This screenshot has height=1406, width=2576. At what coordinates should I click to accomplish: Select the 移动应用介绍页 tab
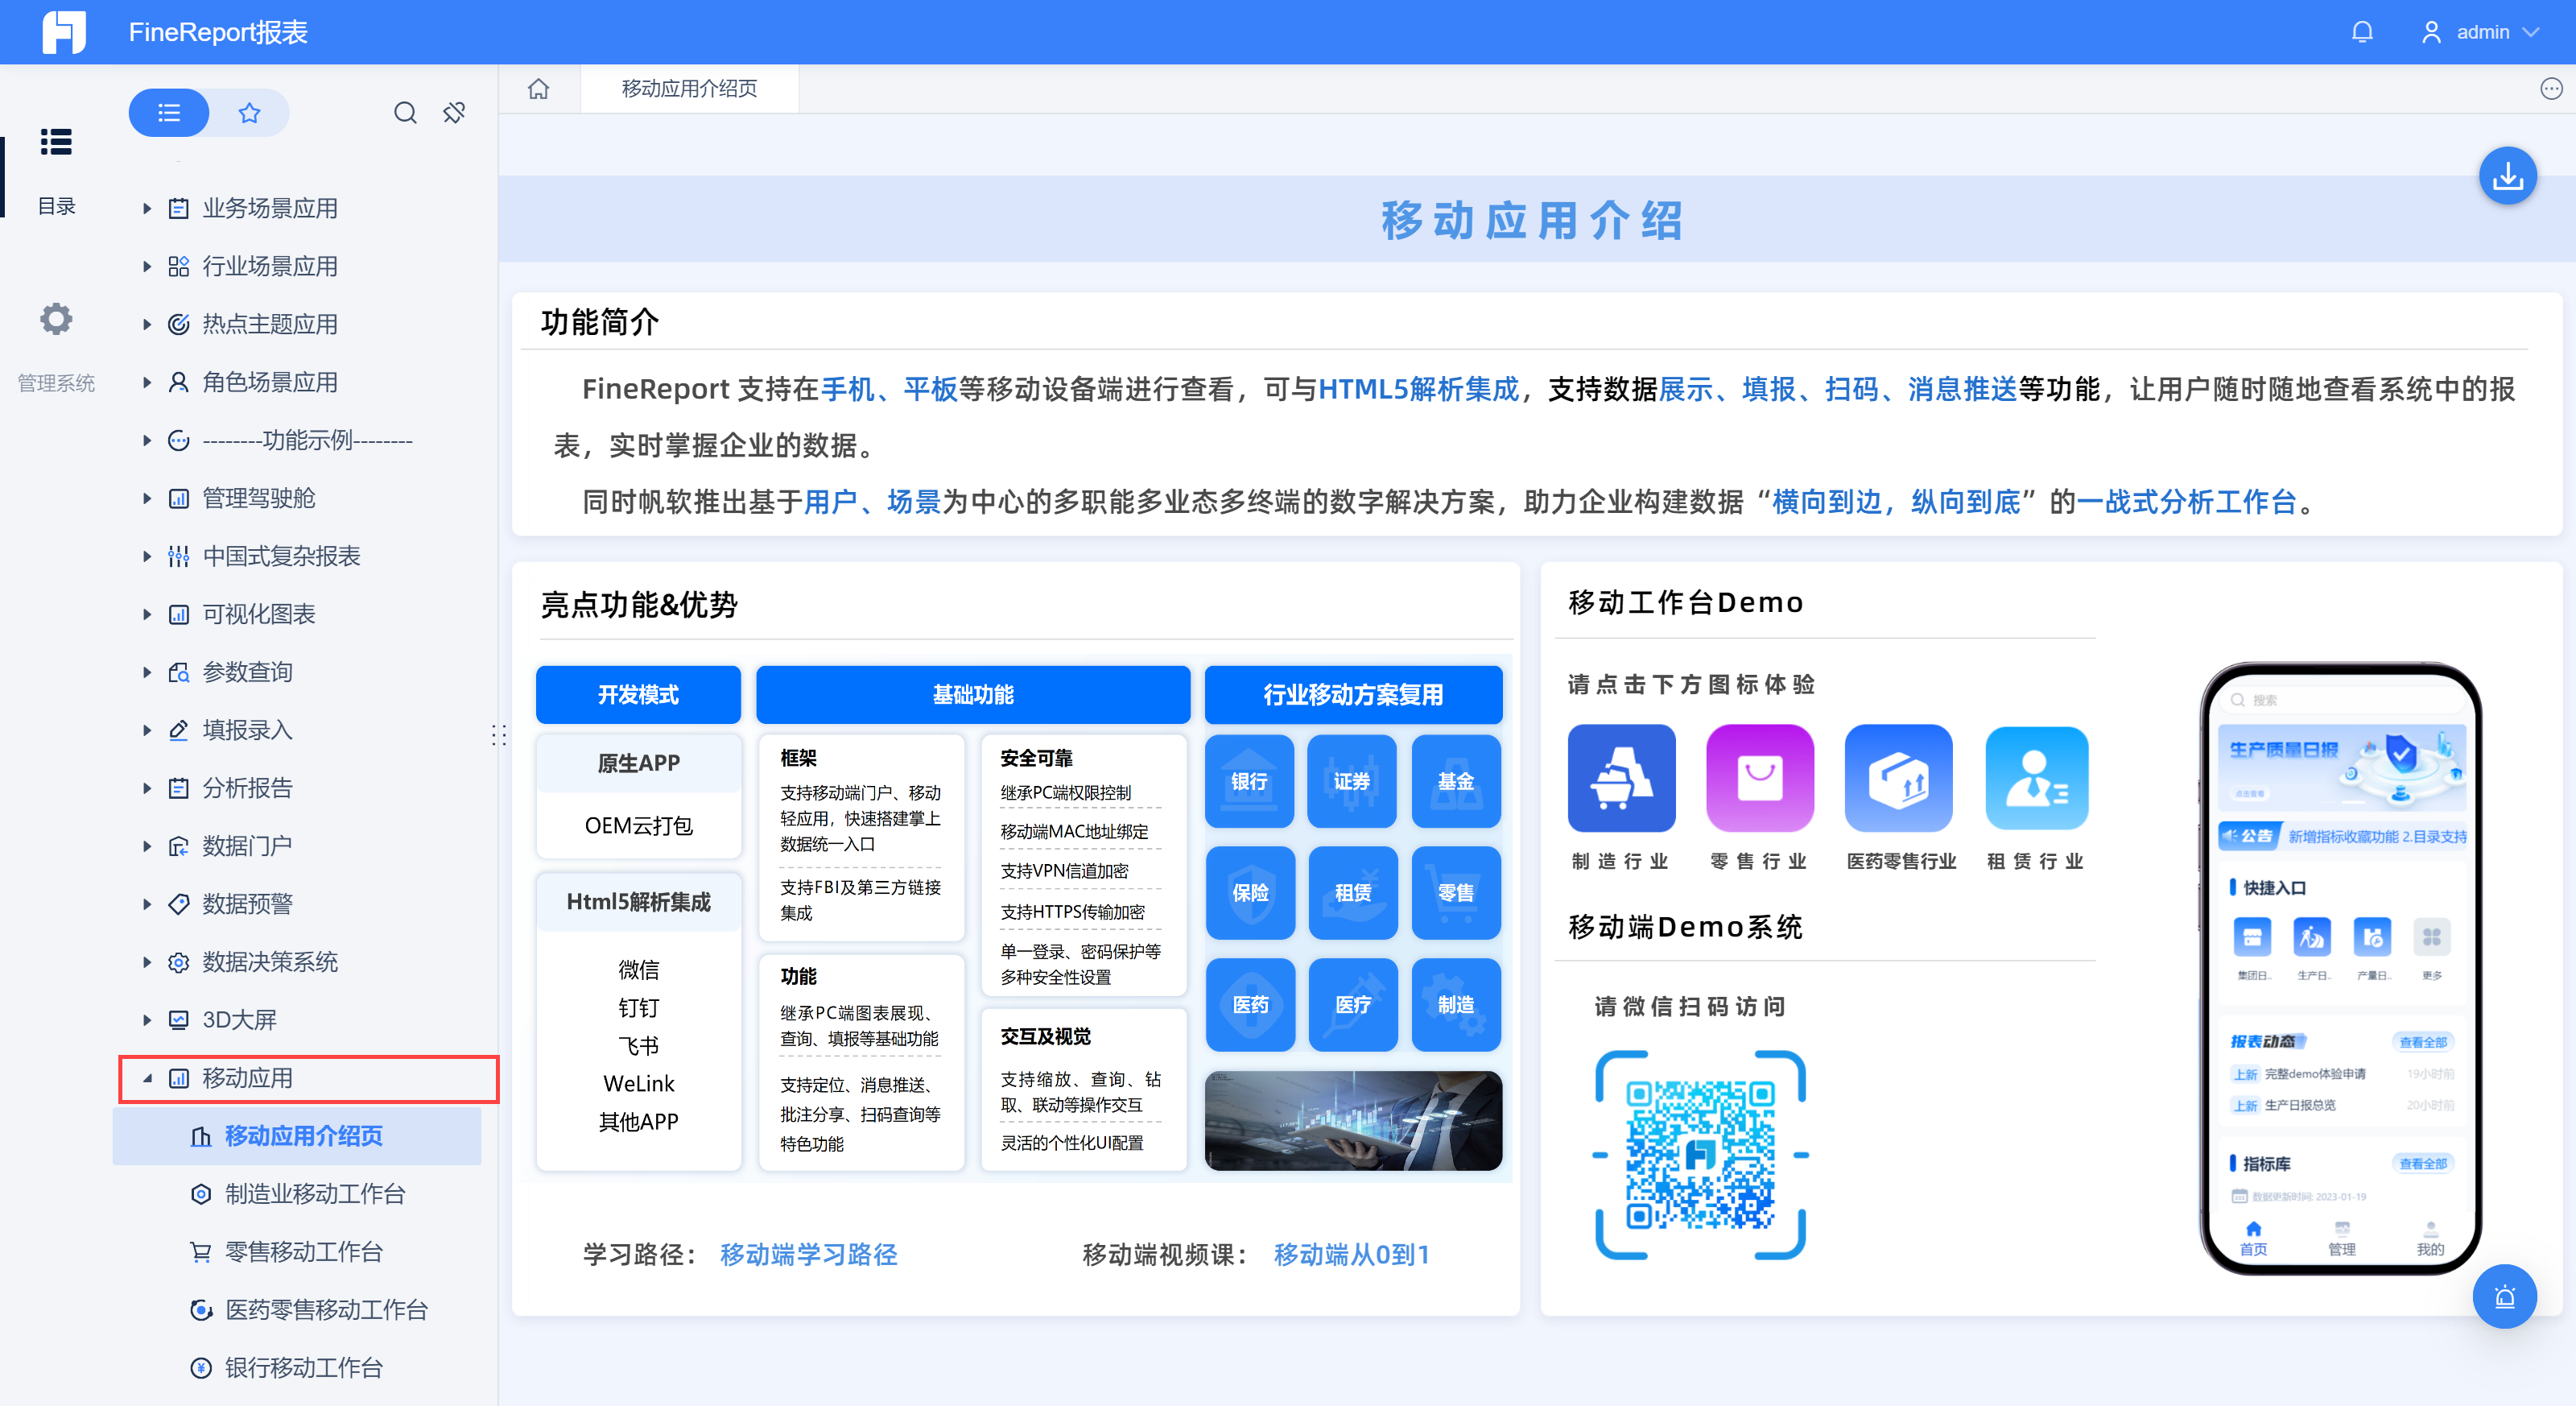pos(689,89)
